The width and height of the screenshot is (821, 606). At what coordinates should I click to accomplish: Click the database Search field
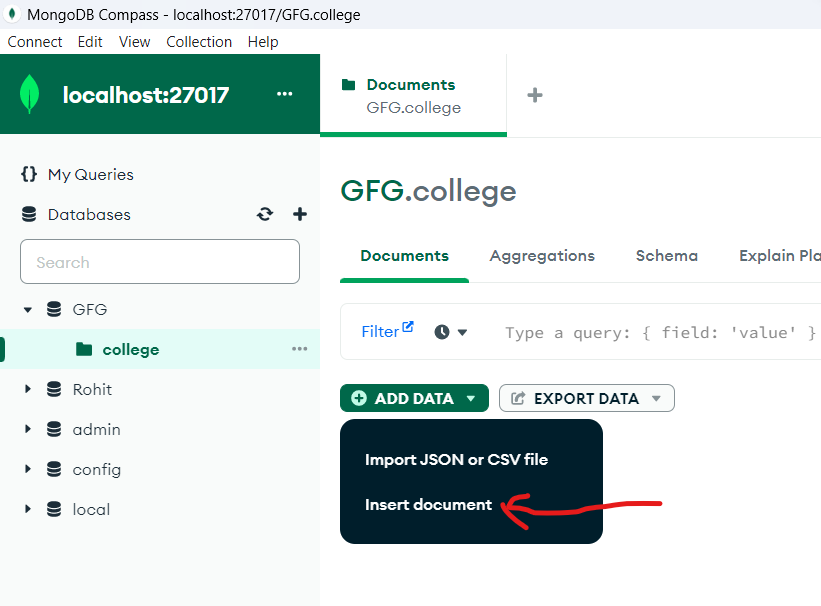point(160,262)
